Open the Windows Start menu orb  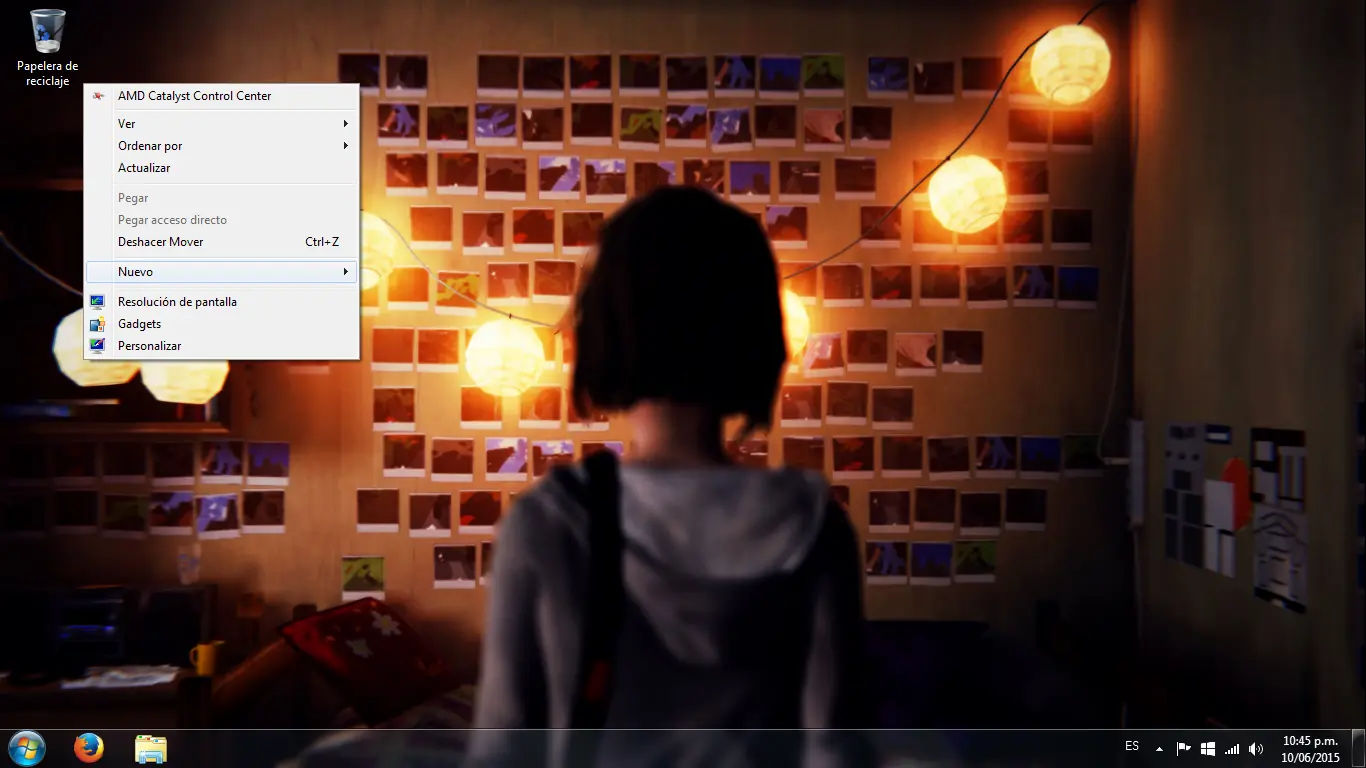click(26, 748)
